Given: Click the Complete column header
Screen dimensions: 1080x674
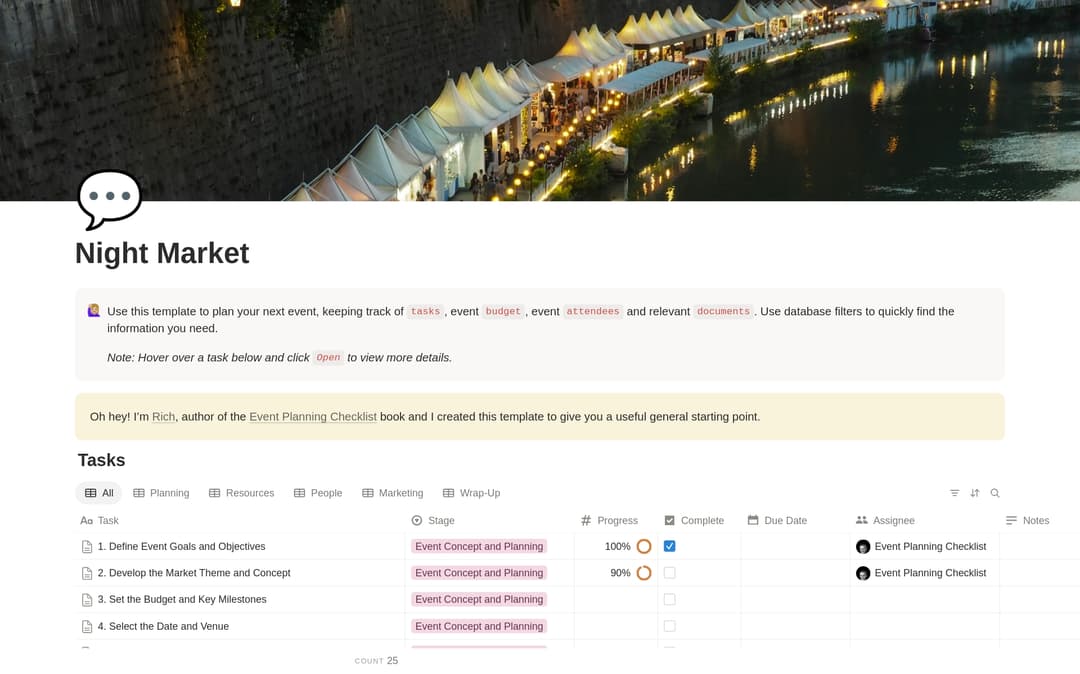Looking at the screenshot, I should (694, 520).
